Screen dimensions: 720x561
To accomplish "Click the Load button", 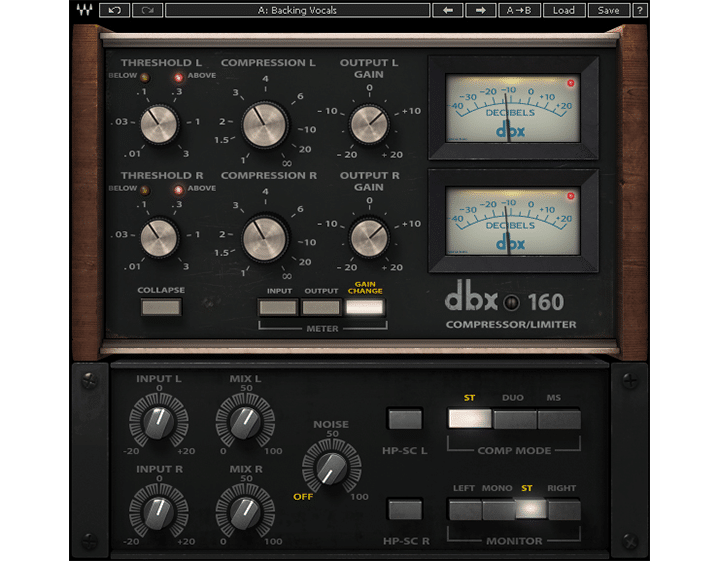I will (x=564, y=10).
